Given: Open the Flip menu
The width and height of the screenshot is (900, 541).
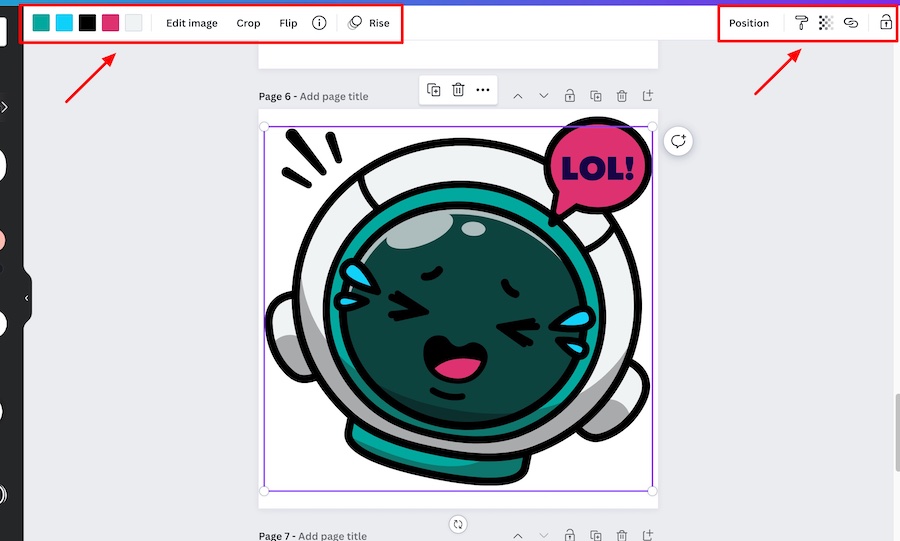Looking at the screenshot, I should click(x=288, y=23).
